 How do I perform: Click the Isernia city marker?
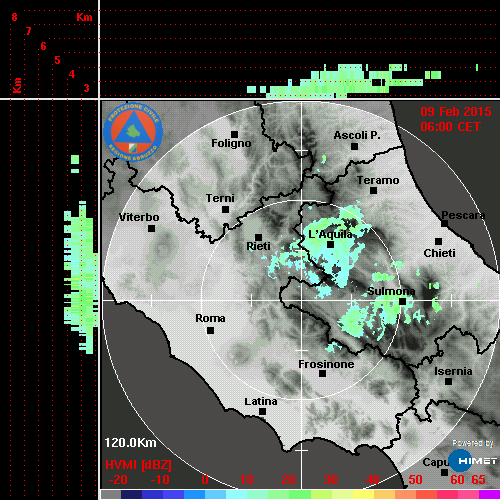(449, 381)
